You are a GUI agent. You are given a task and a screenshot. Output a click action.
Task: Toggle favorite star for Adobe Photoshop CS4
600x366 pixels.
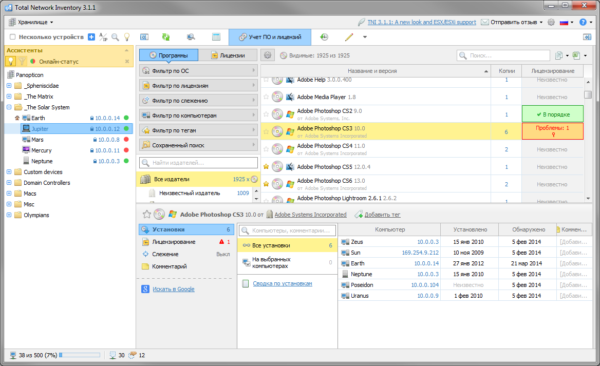[266, 149]
